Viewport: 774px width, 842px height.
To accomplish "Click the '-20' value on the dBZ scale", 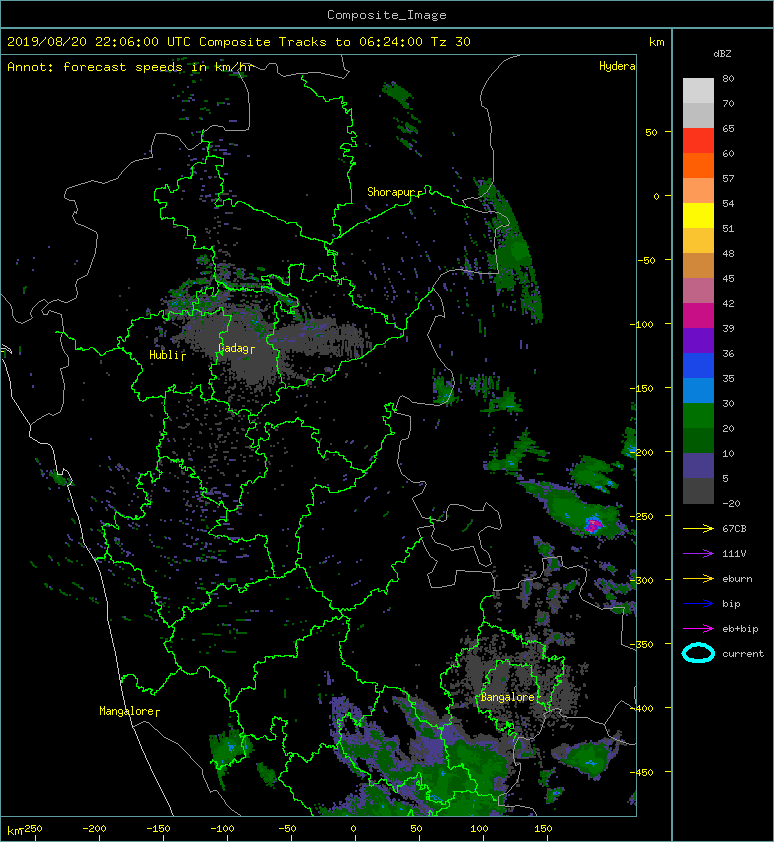I will (x=732, y=504).
